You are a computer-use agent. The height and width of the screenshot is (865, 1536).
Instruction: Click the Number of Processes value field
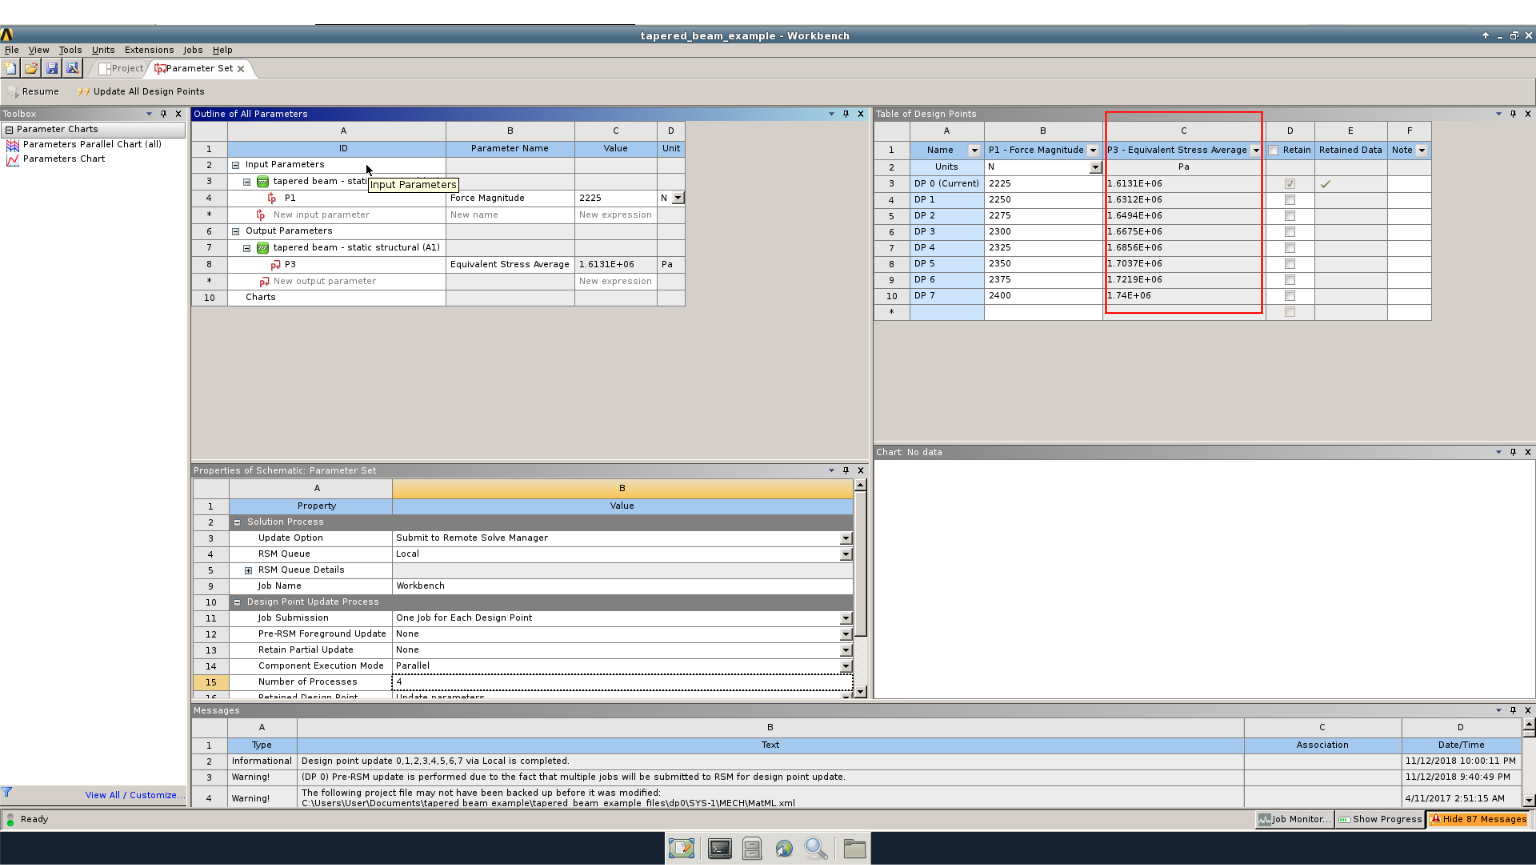(x=622, y=682)
